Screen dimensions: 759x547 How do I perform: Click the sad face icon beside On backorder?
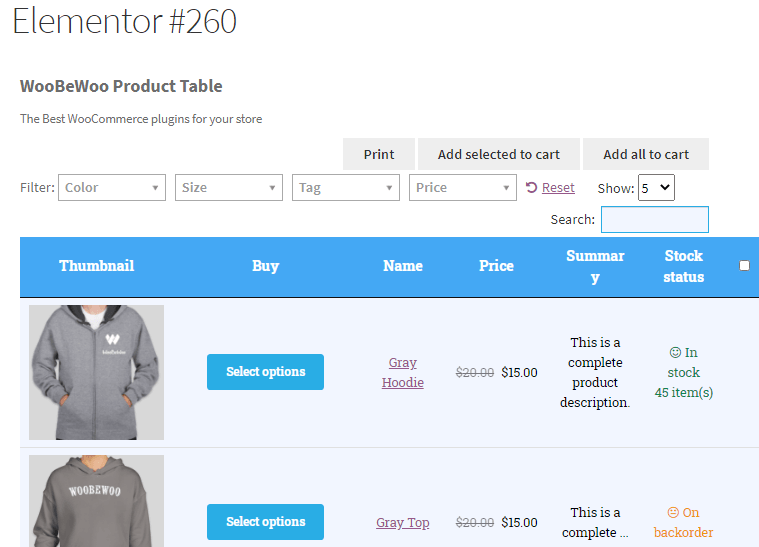pyautogui.click(x=673, y=512)
